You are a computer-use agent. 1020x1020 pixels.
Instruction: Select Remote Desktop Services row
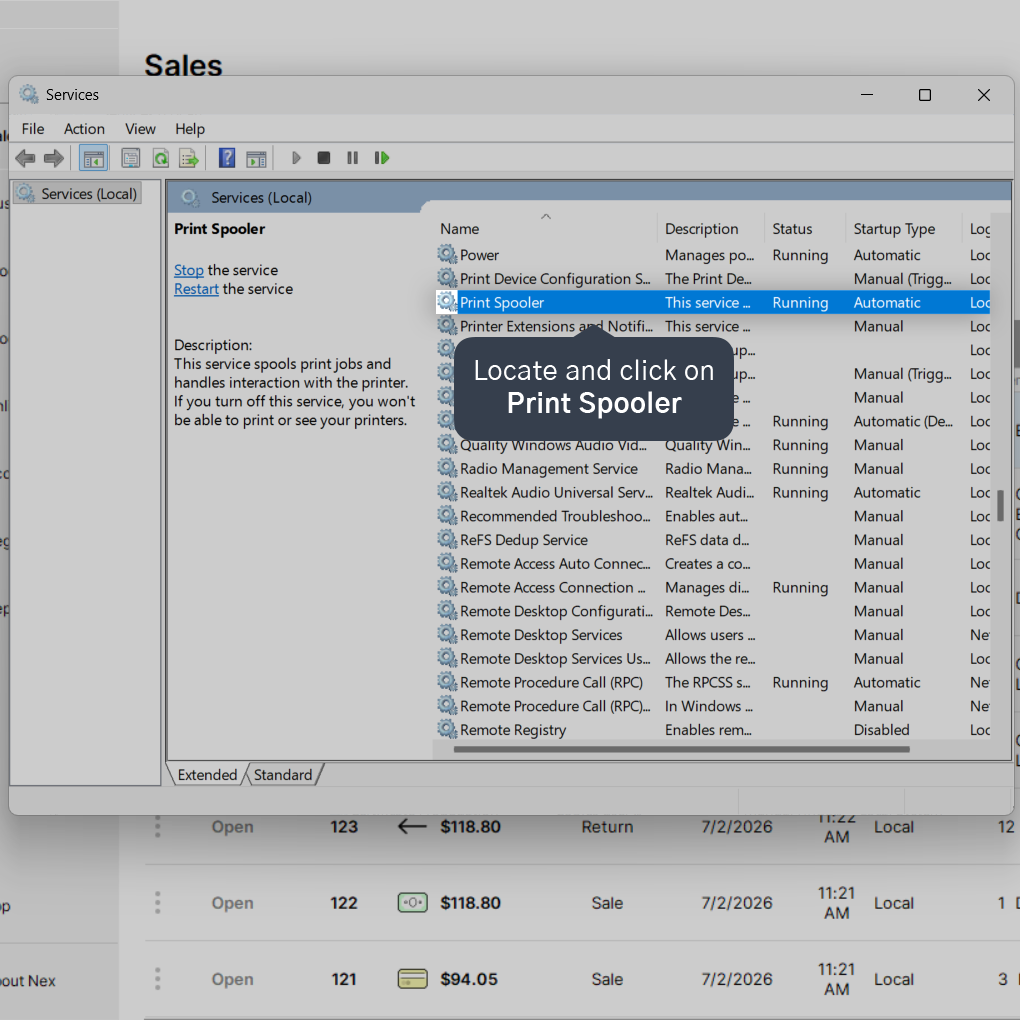pos(713,635)
